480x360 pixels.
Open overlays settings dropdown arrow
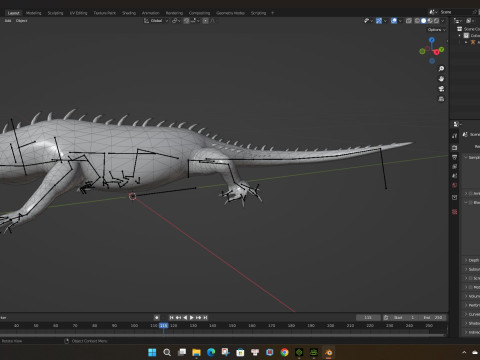(400, 21)
